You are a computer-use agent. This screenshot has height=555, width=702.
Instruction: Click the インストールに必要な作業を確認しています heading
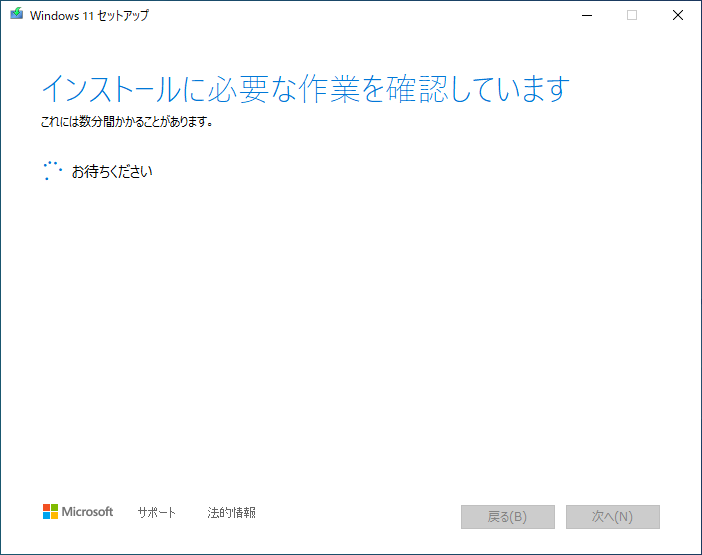305,89
